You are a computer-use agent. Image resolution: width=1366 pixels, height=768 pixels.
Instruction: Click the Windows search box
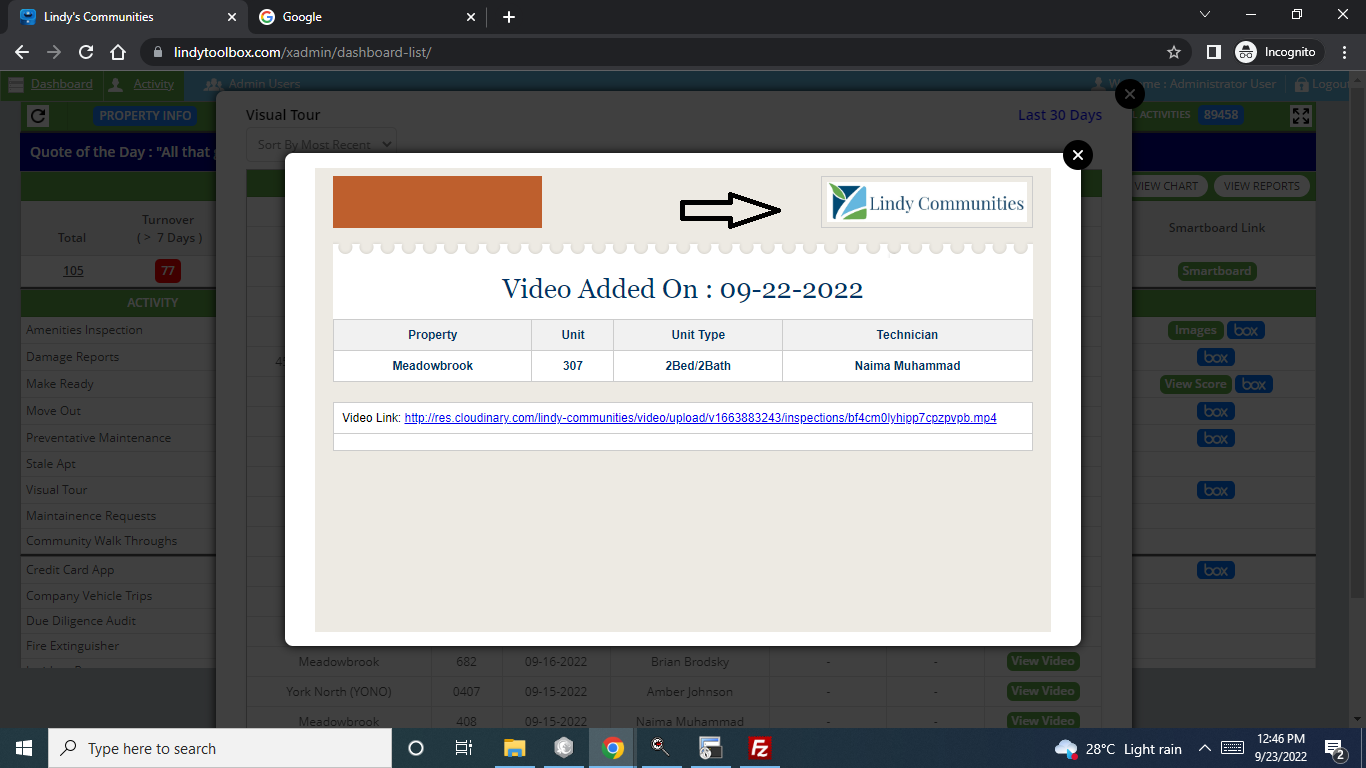coord(220,748)
